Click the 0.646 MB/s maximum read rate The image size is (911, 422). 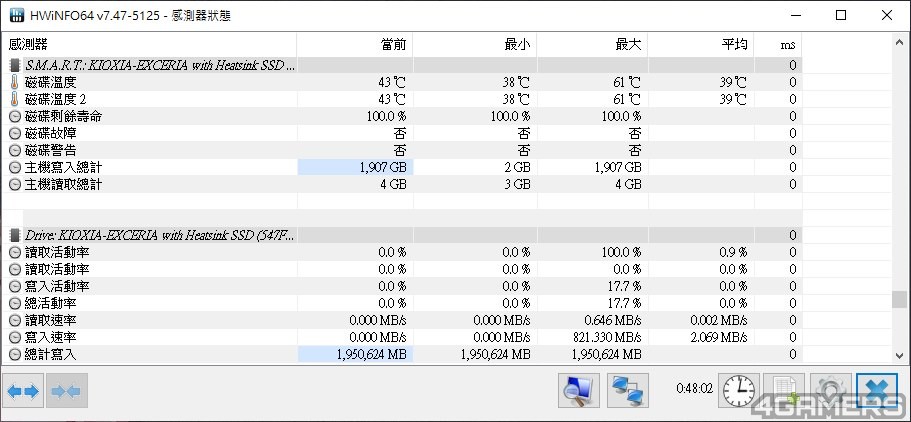(613, 320)
